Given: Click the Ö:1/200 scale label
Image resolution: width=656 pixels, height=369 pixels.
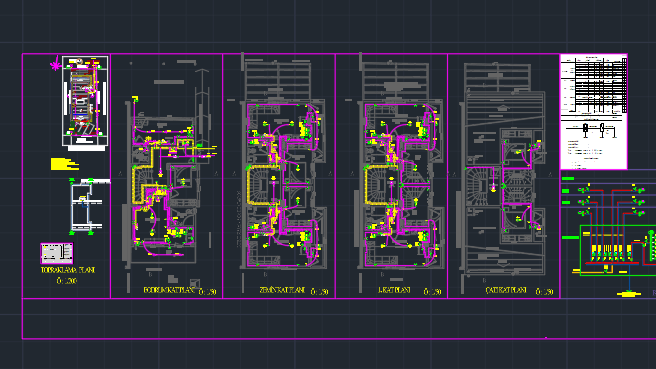Looking at the screenshot, I should pyautogui.click(x=67, y=281).
